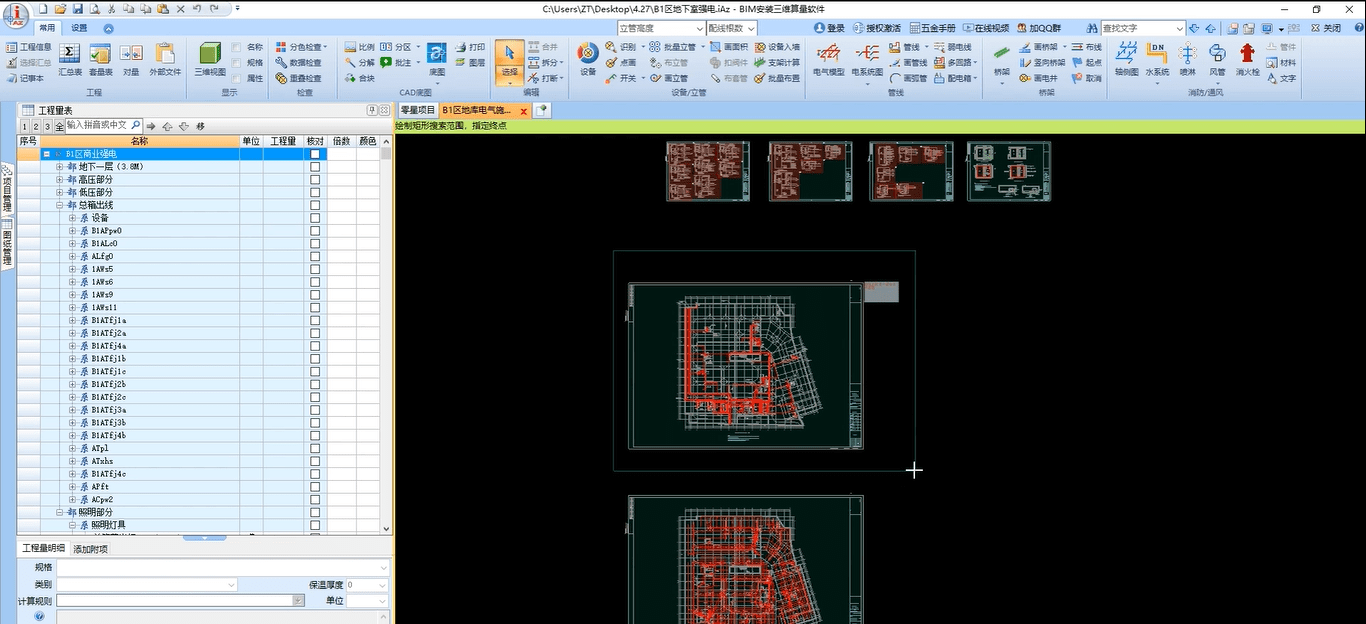Tick the 核对 checkbox for 高压部分 row

[315, 180]
